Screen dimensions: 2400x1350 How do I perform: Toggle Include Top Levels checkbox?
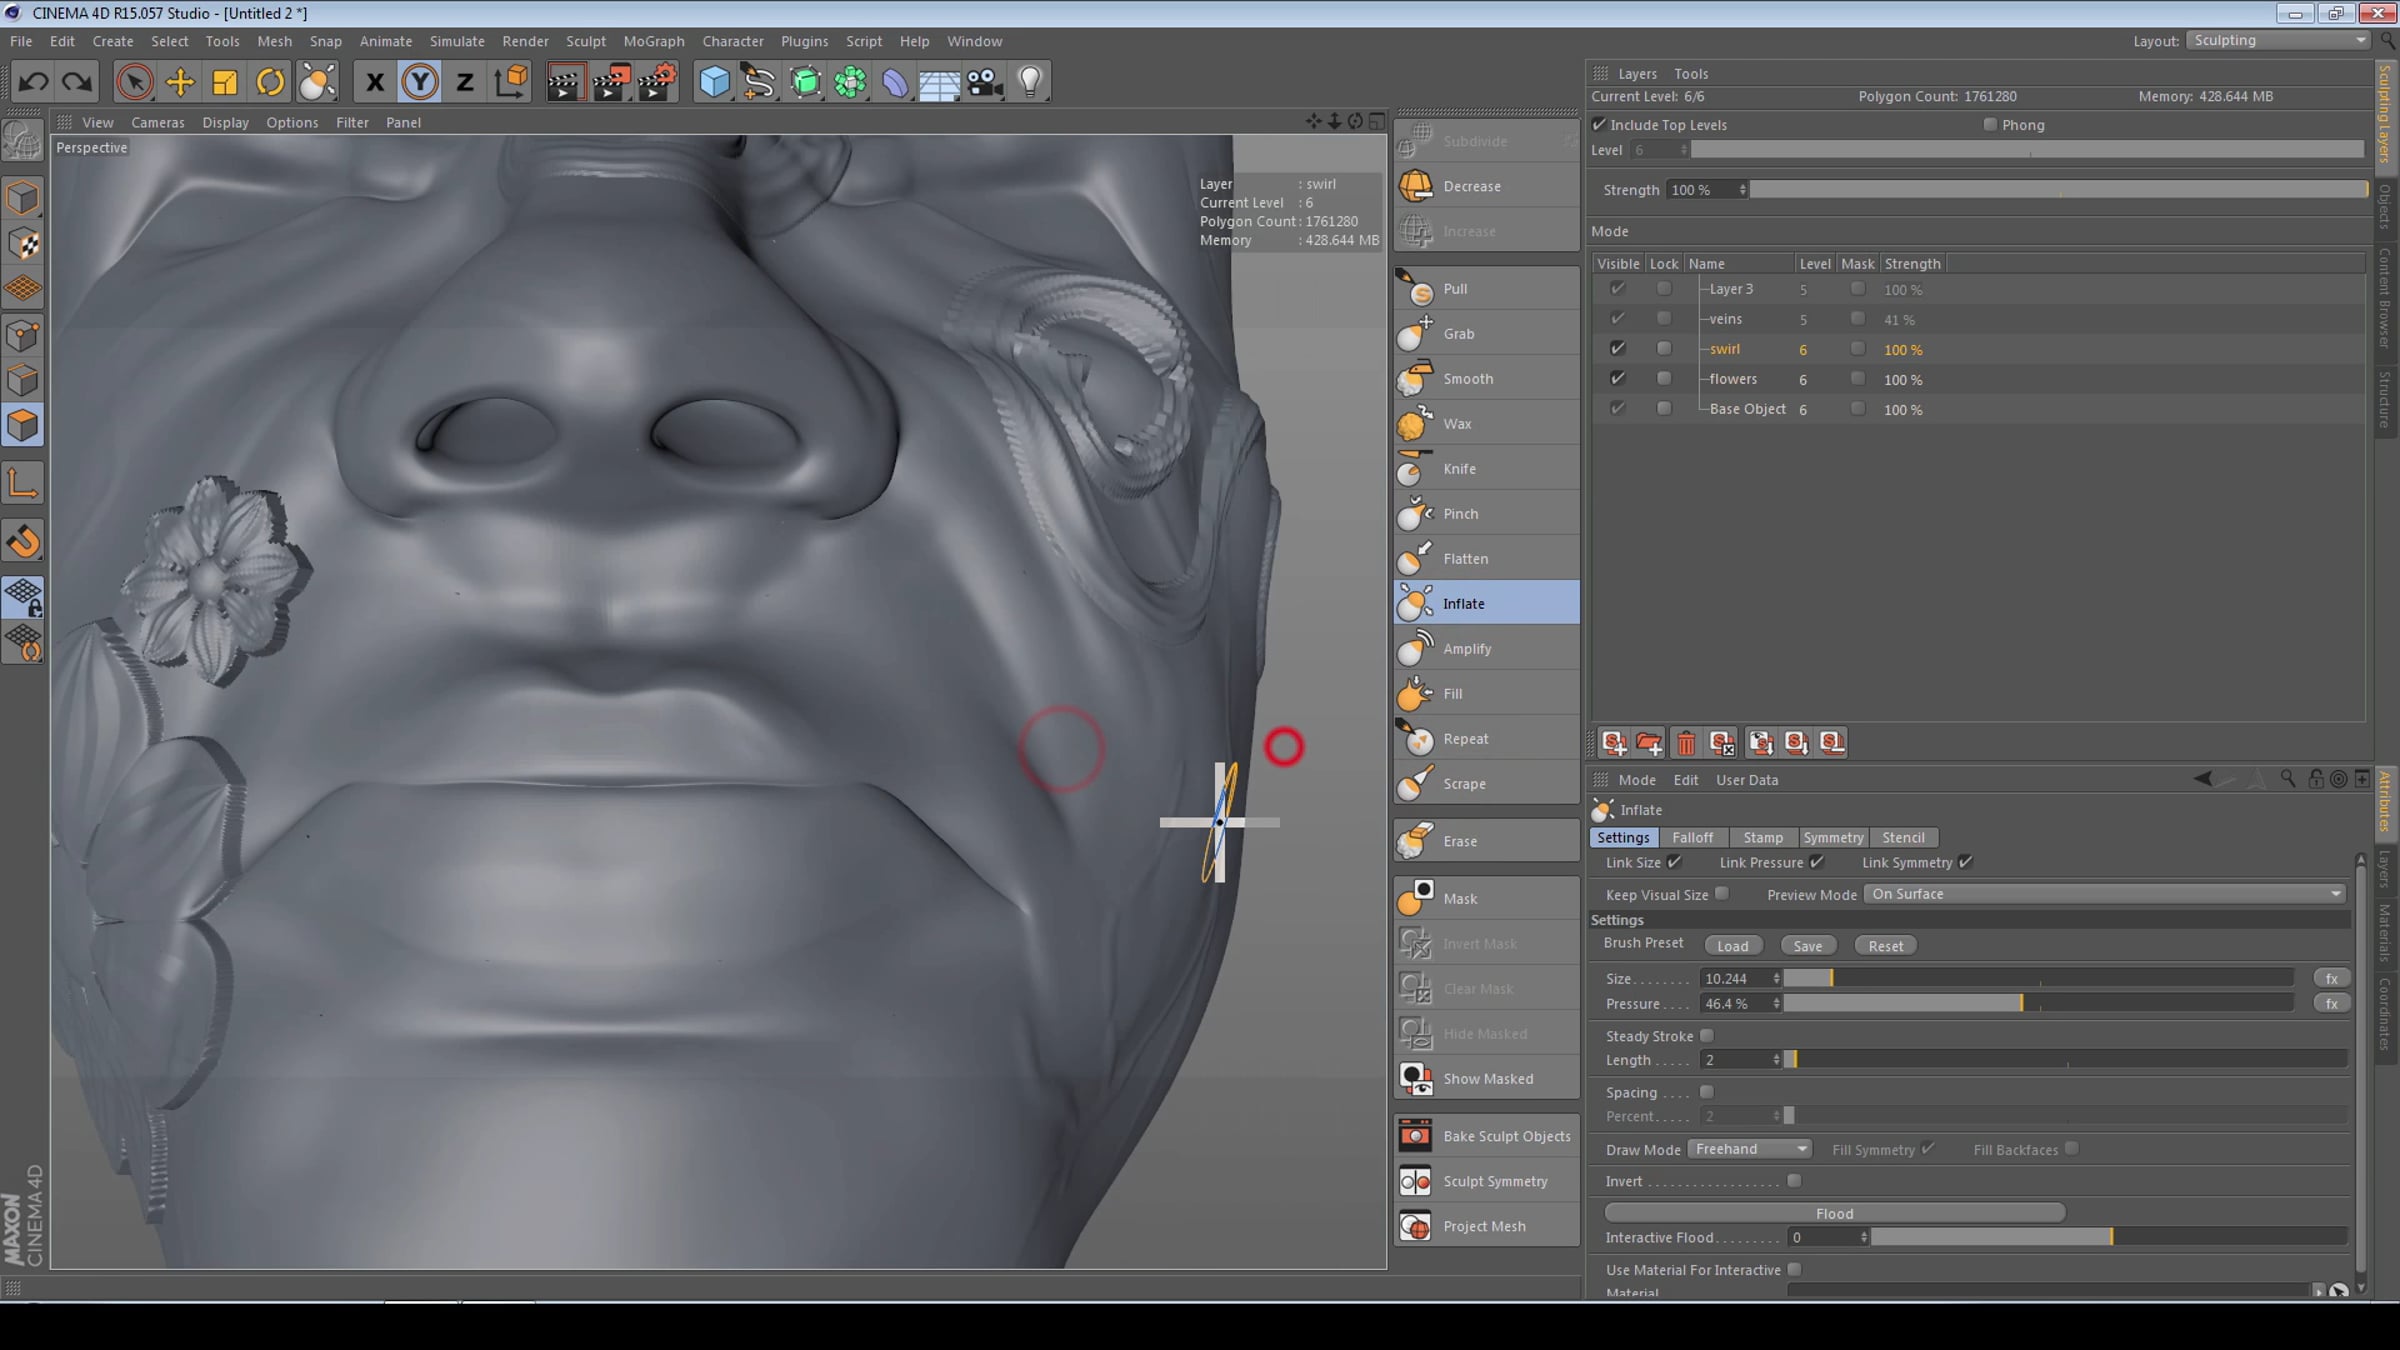click(1600, 125)
